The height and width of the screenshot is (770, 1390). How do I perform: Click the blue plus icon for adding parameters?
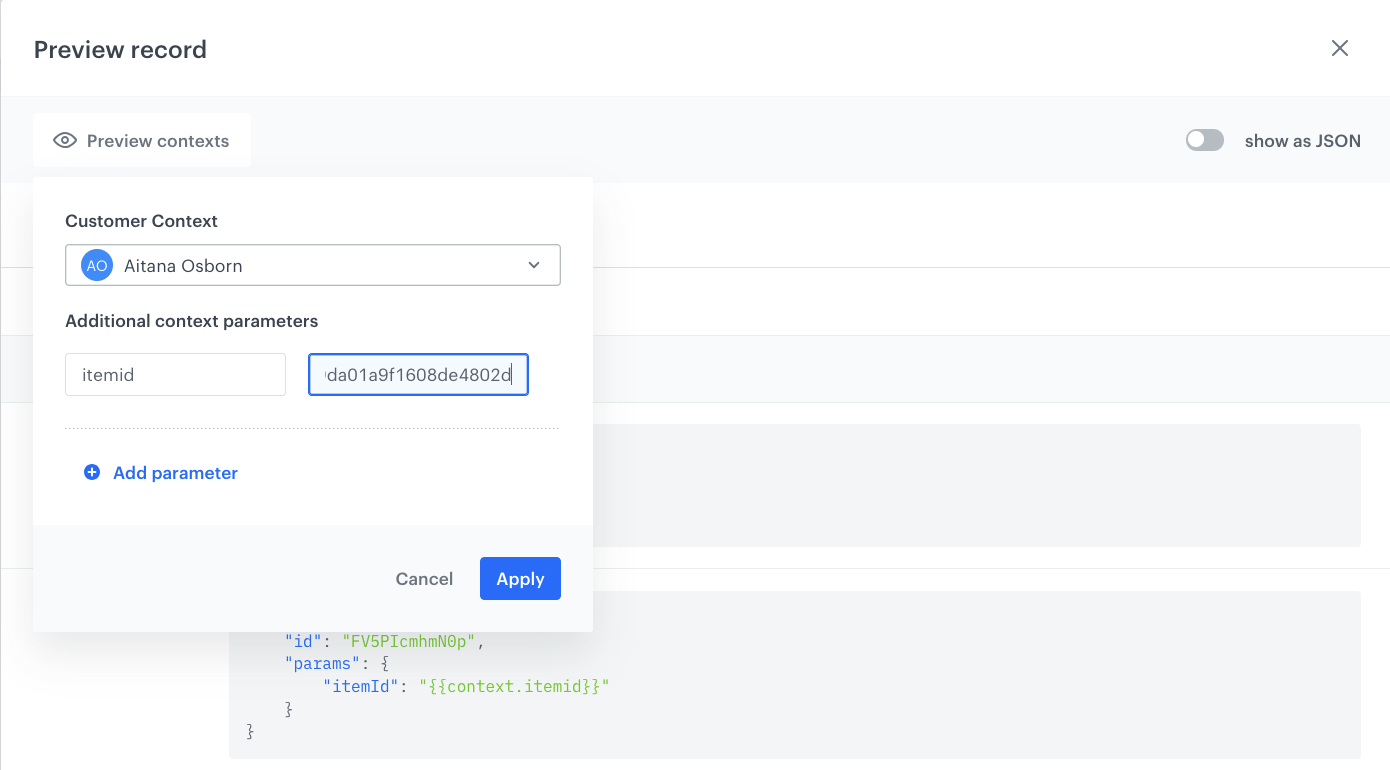(x=92, y=473)
